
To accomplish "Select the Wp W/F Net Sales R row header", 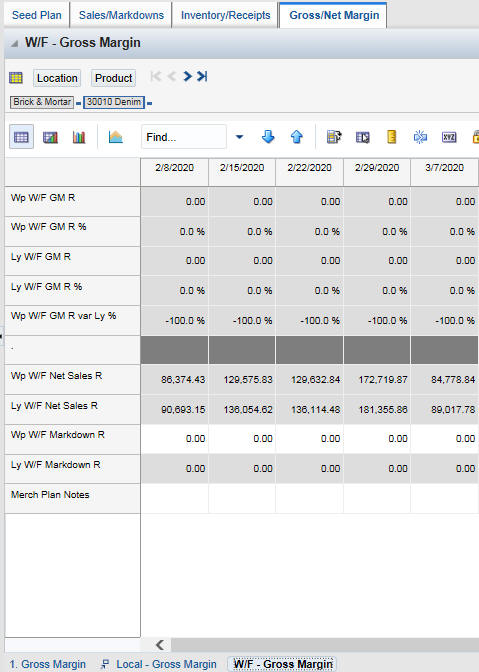I will (72, 380).
